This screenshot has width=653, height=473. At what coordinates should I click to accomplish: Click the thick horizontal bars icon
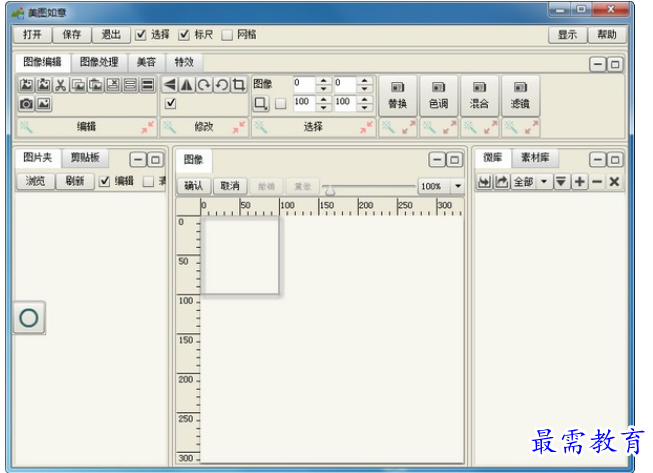pyautogui.click(x=147, y=85)
